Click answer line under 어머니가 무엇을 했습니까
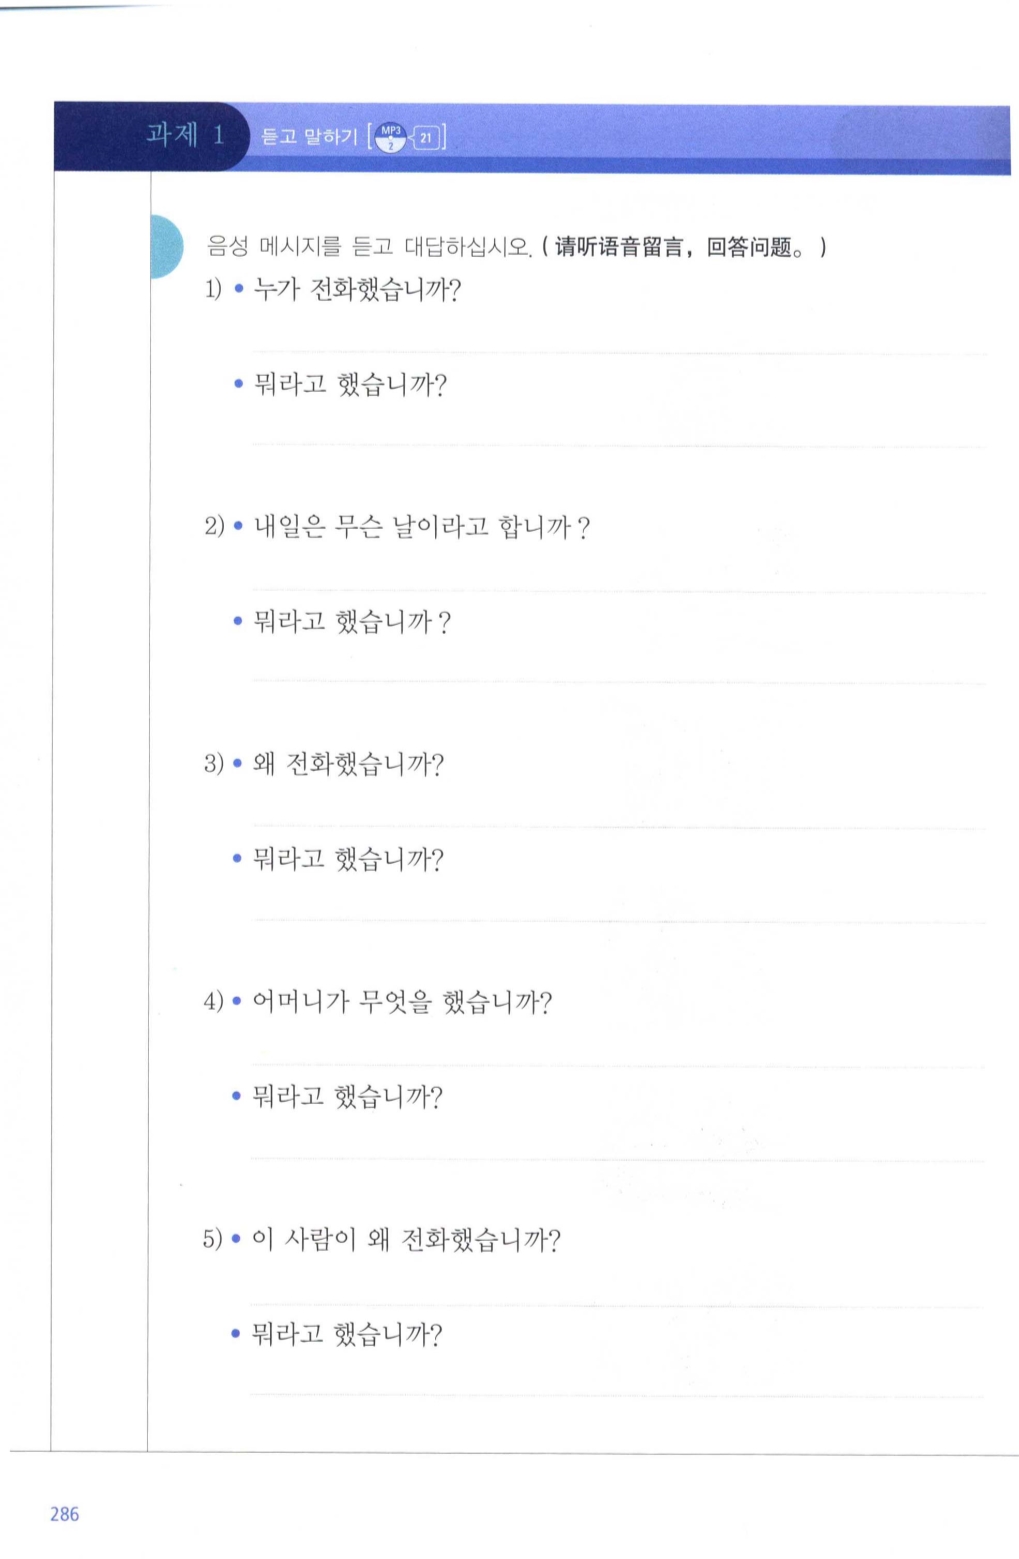Image resolution: width=1019 pixels, height=1559 pixels. click(617, 1066)
